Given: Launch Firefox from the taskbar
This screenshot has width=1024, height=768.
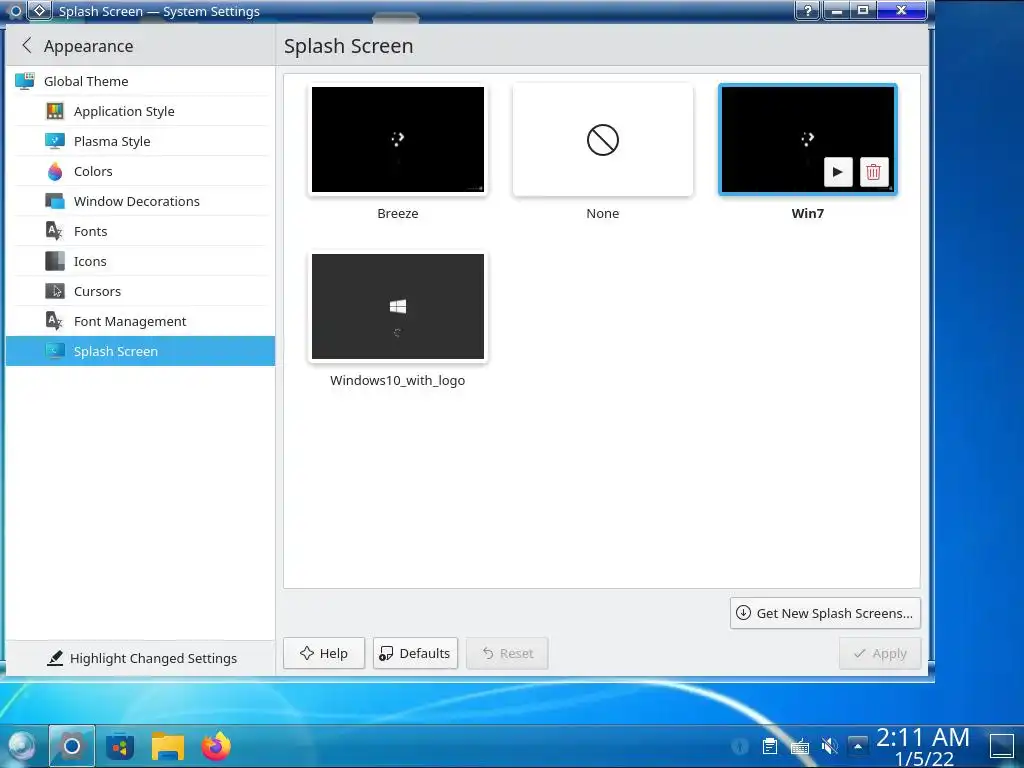Looking at the screenshot, I should point(216,746).
